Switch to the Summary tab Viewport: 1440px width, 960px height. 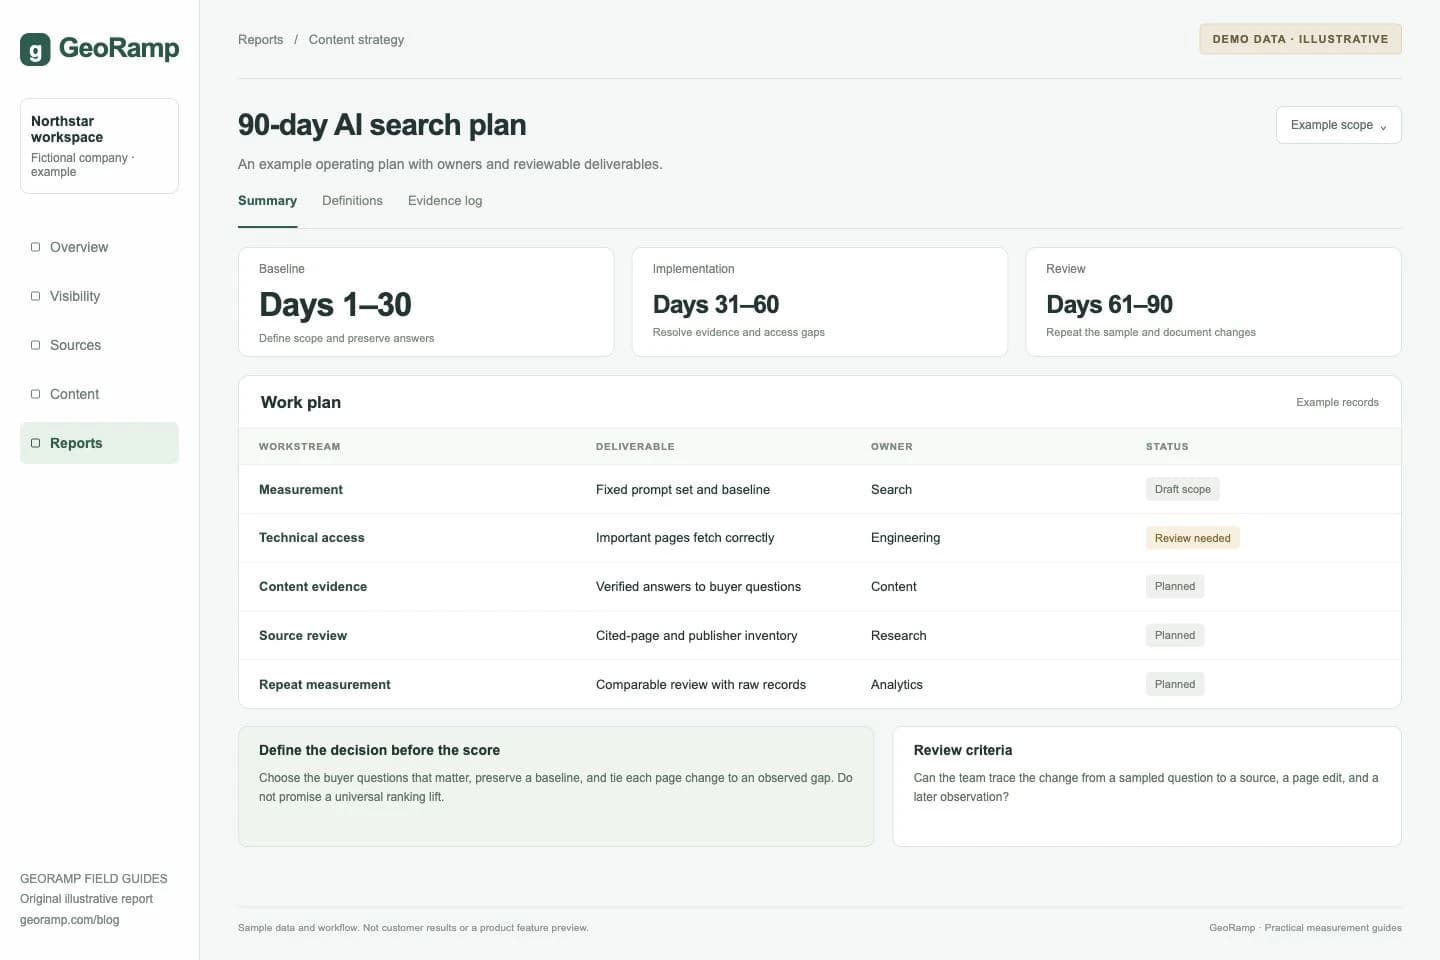click(267, 201)
